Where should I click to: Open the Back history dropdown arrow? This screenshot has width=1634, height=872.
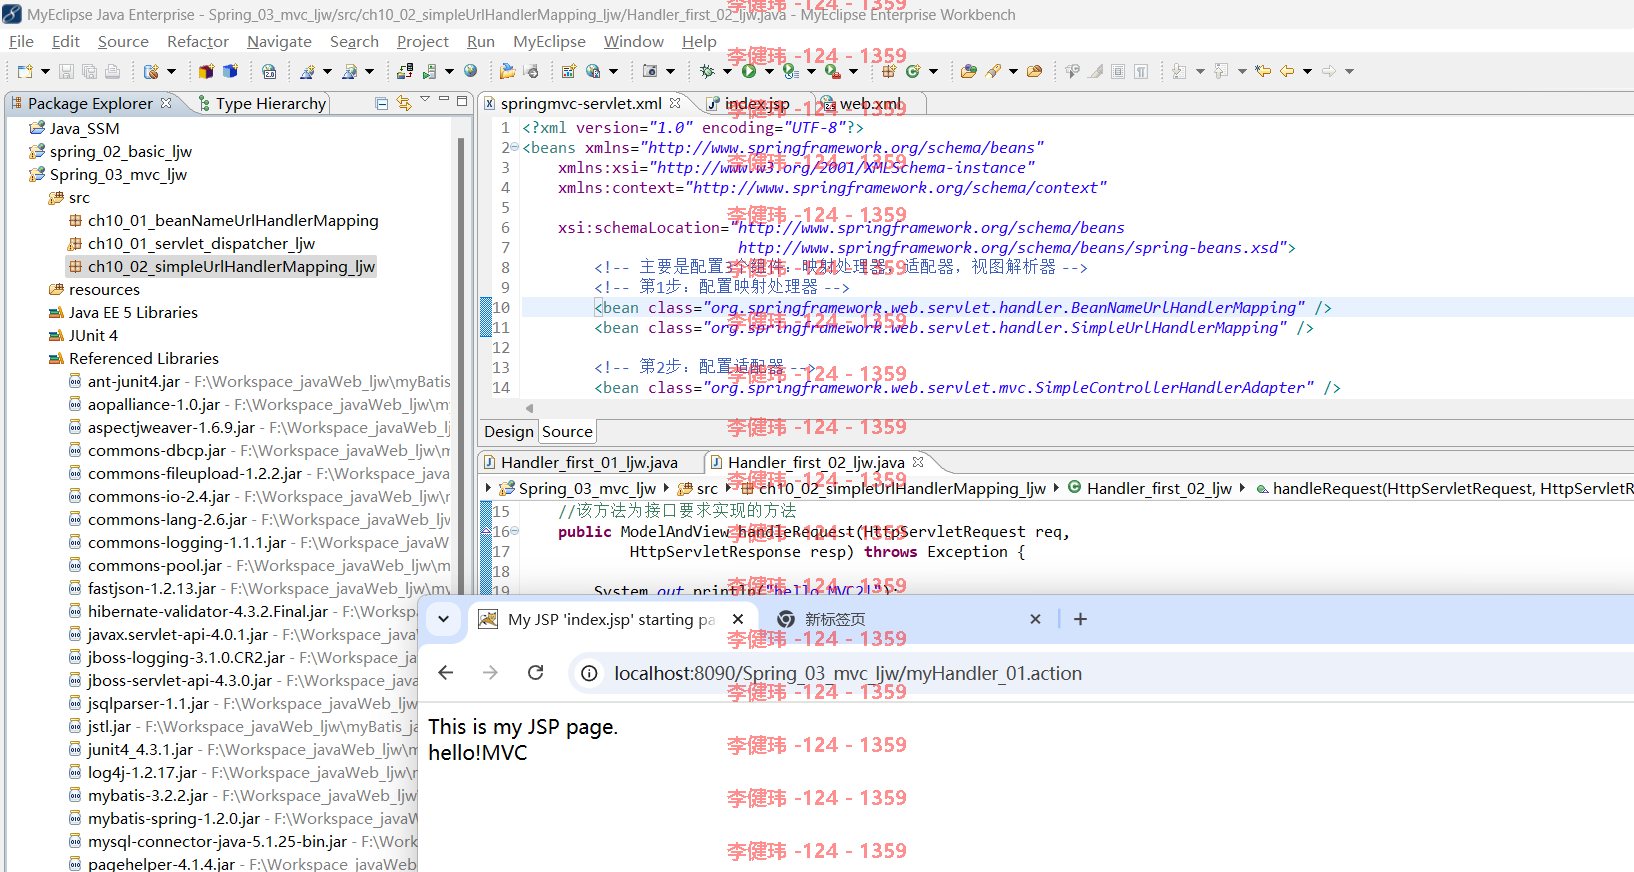tap(1307, 71)
